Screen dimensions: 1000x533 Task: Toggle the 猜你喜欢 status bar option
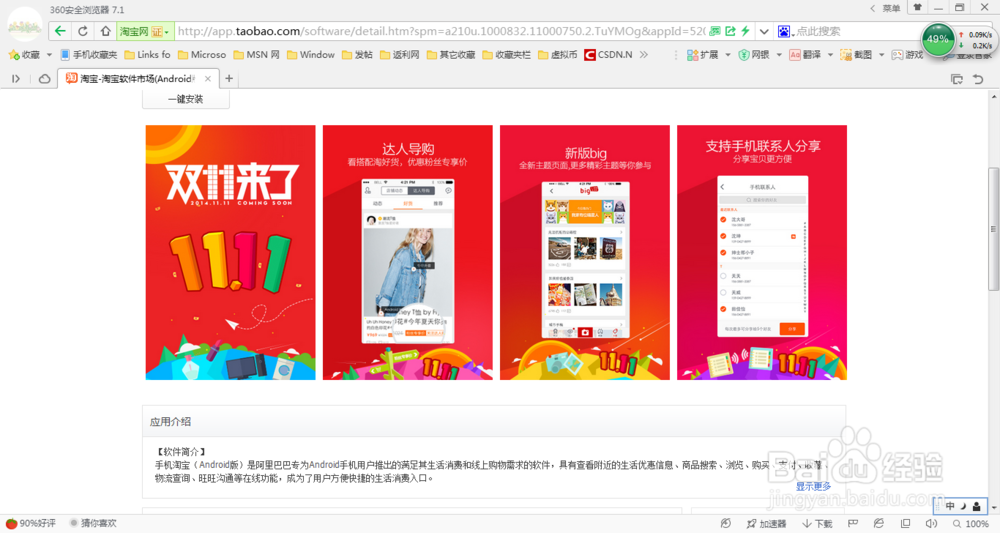[93, 523]
